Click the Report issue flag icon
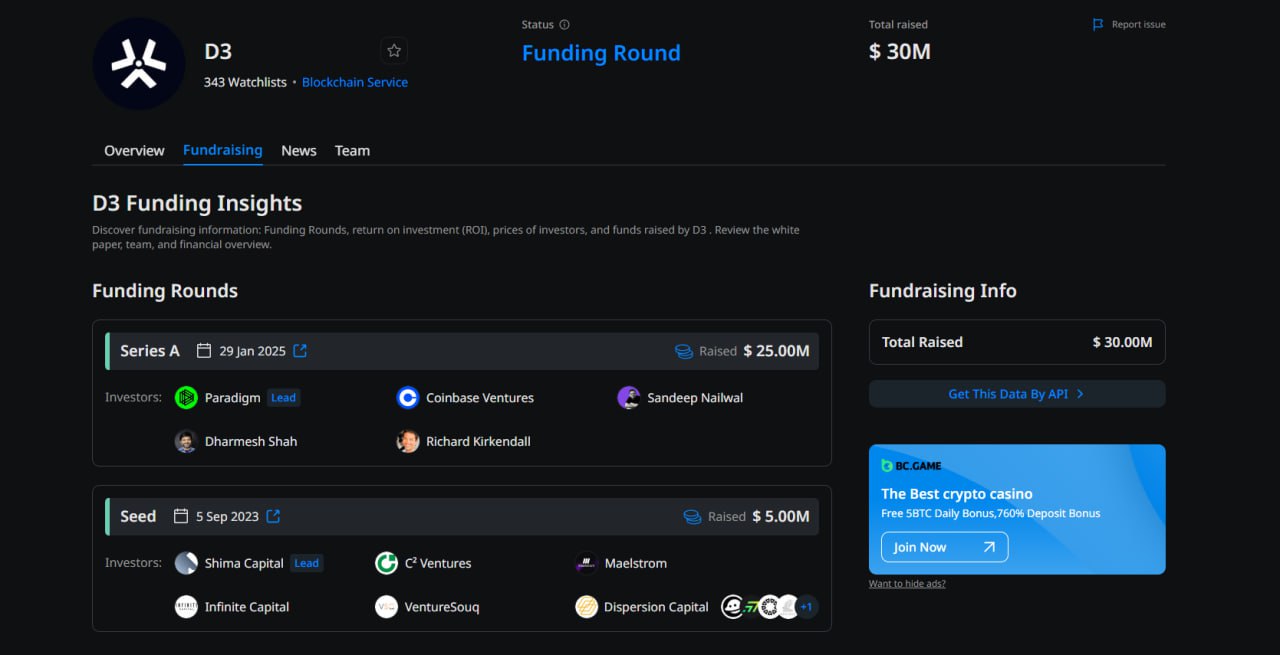The width and height of the screenshot is (1280, 655). point(1098,25)
